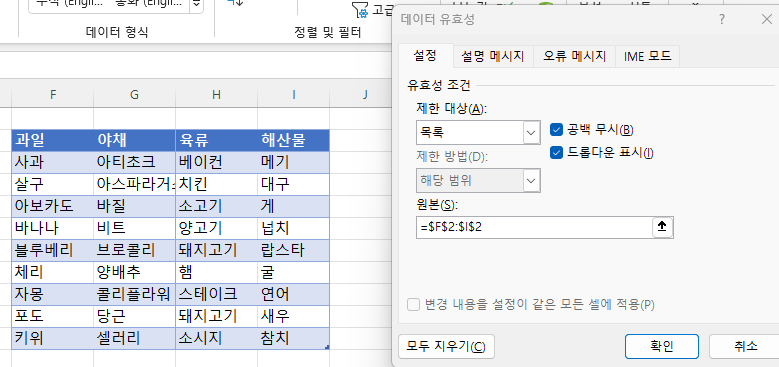Click the 비트 cell
The width and height of the screenshot is (779, 367).
click(x=135, y=228)
